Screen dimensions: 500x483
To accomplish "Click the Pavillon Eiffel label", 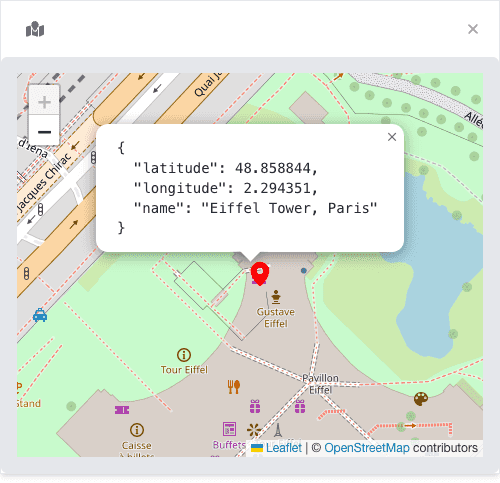I will (320, 384).
